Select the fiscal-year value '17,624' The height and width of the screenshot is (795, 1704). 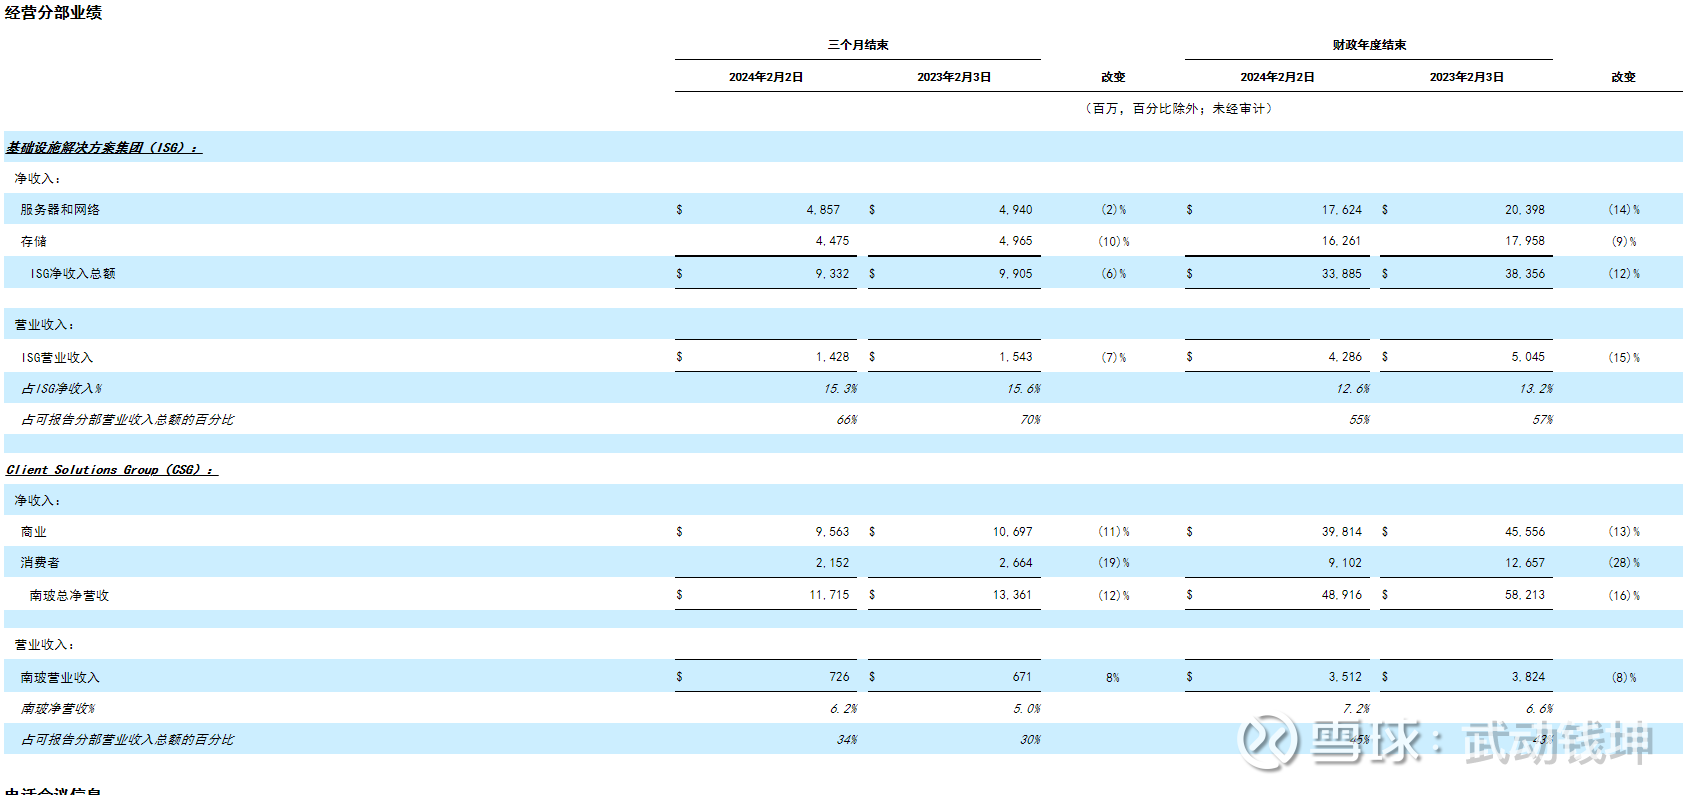[x=1342, y=210]
